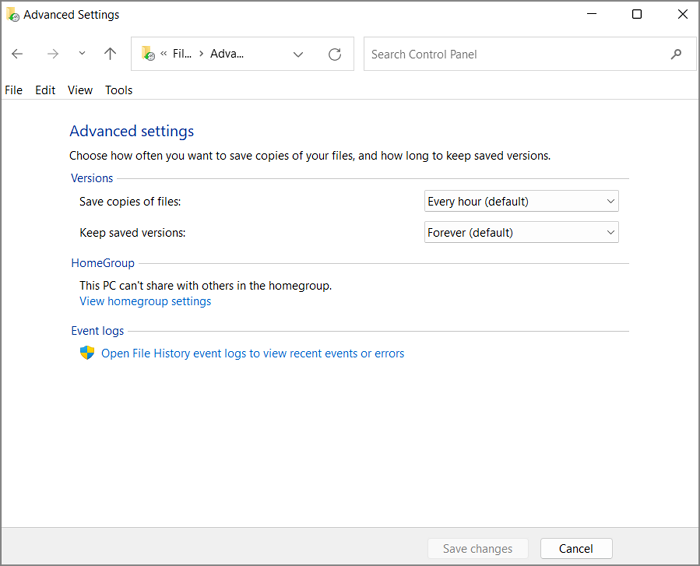Click inside Search Control Panel field

[515, 54]
